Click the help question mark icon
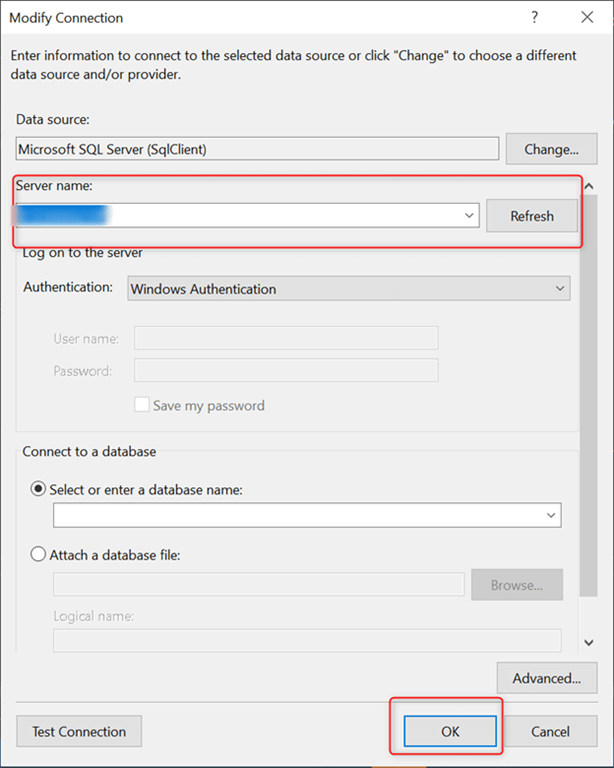 click(535, 17)
